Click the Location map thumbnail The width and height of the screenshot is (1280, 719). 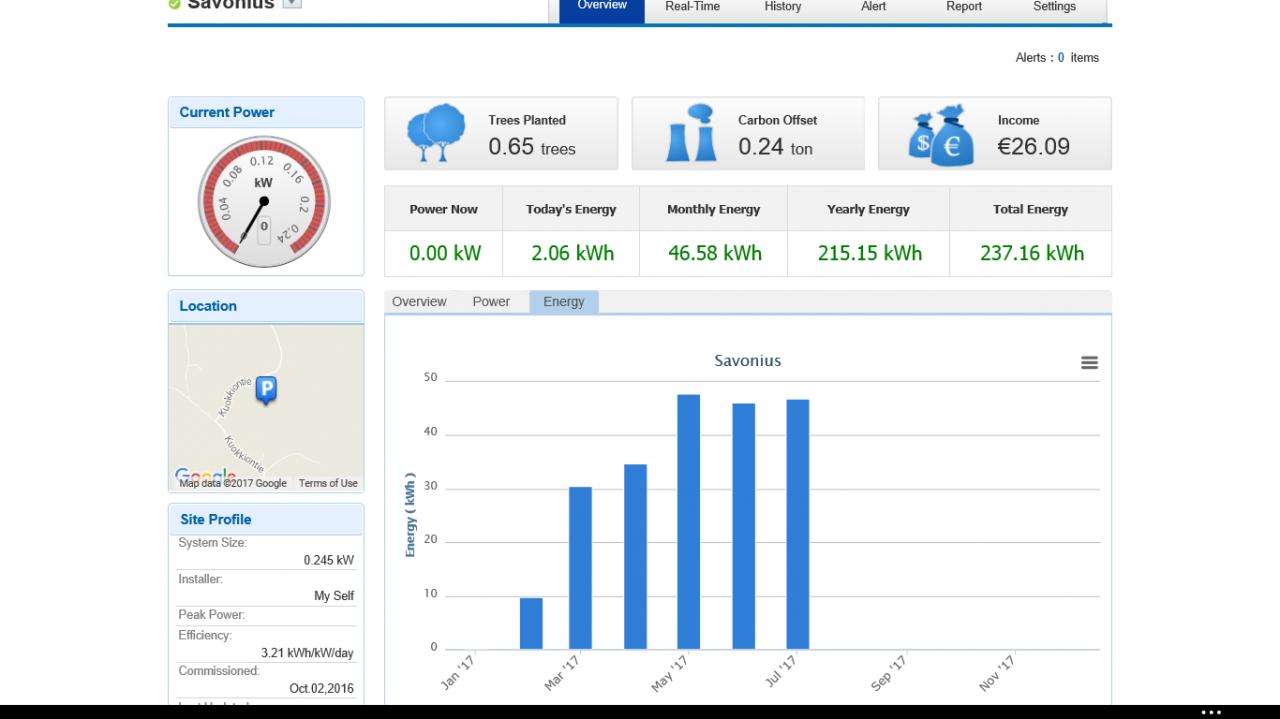coord(266,408)
